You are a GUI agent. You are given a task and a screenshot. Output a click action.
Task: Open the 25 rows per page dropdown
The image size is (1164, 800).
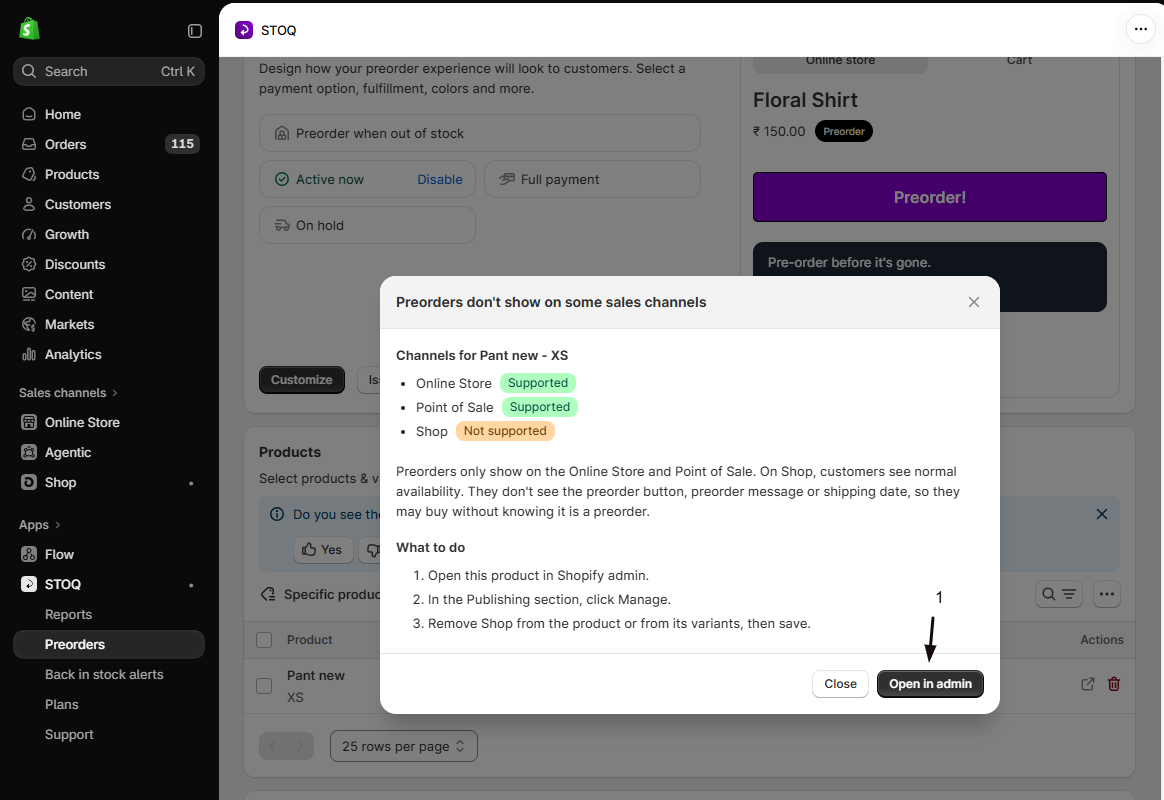click(x=404, y=747)
